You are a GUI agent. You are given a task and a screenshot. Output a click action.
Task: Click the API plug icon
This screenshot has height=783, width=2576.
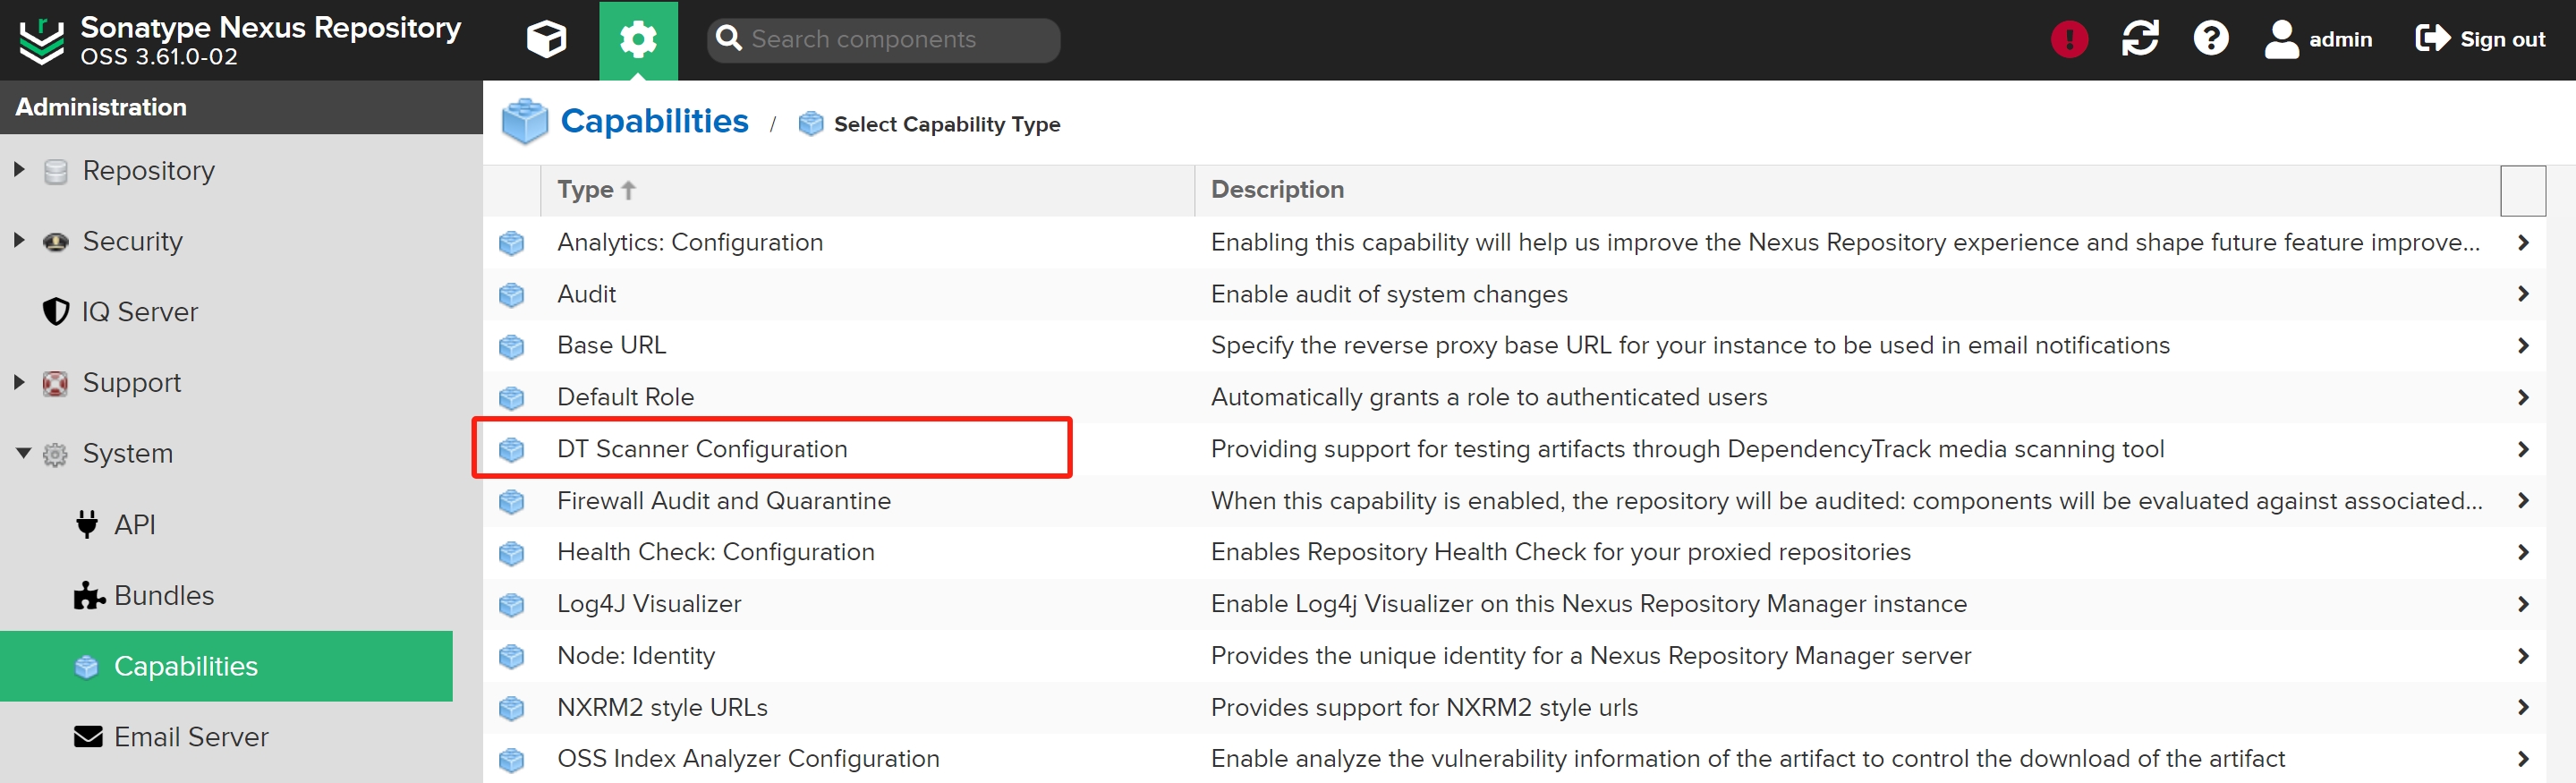pos(88,524)
